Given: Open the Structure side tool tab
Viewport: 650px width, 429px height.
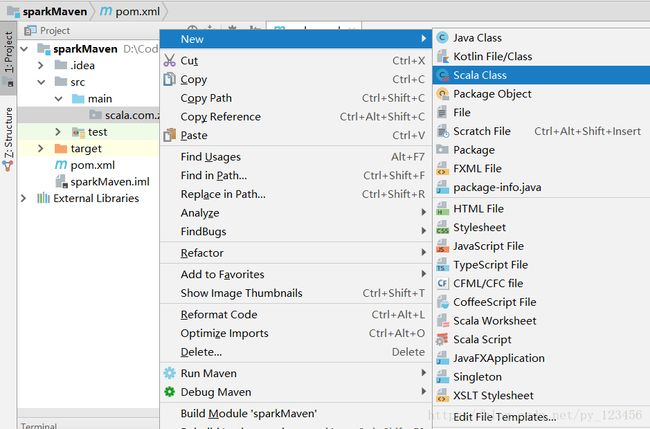Looking at the screenshot, I should coord(8,139).
